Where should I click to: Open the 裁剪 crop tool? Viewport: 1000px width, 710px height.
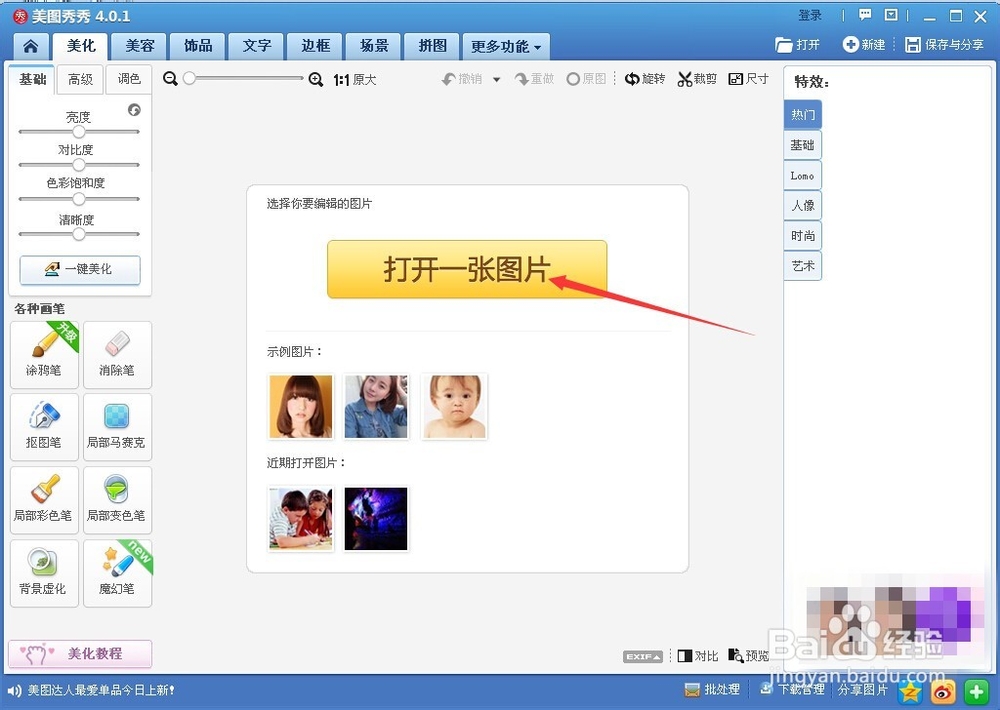pyautogui.click(x=697, y=78)
